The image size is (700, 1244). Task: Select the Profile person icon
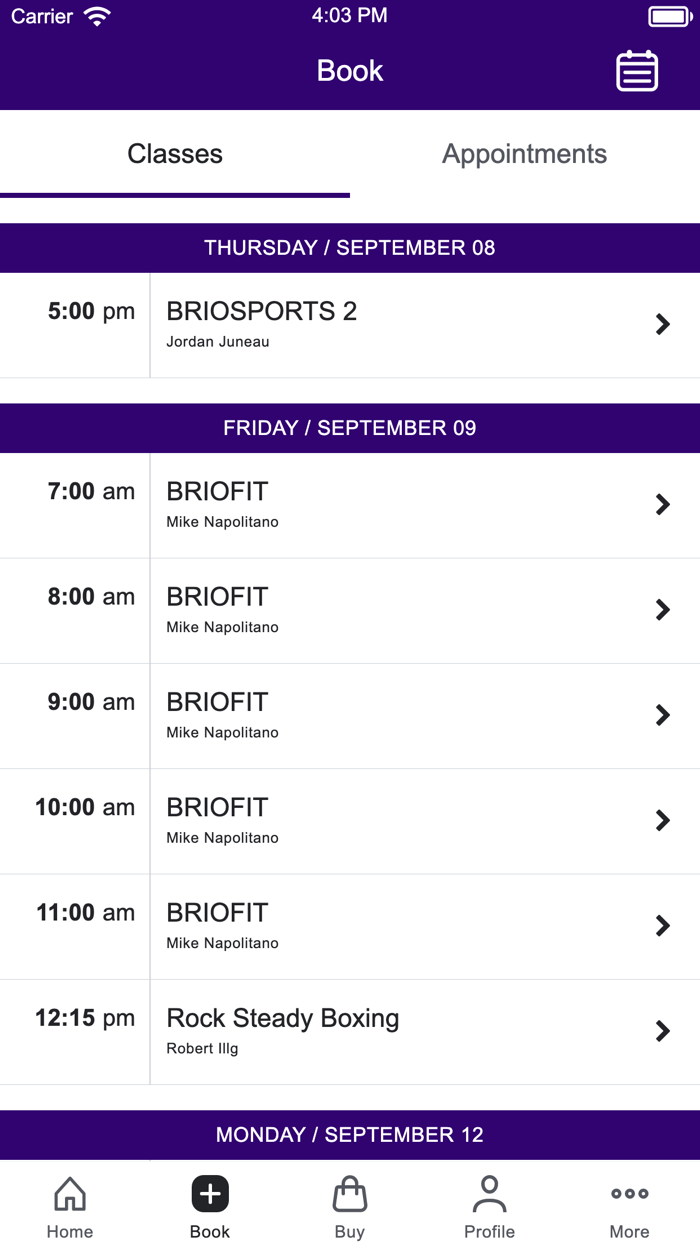coord(489,1193)
